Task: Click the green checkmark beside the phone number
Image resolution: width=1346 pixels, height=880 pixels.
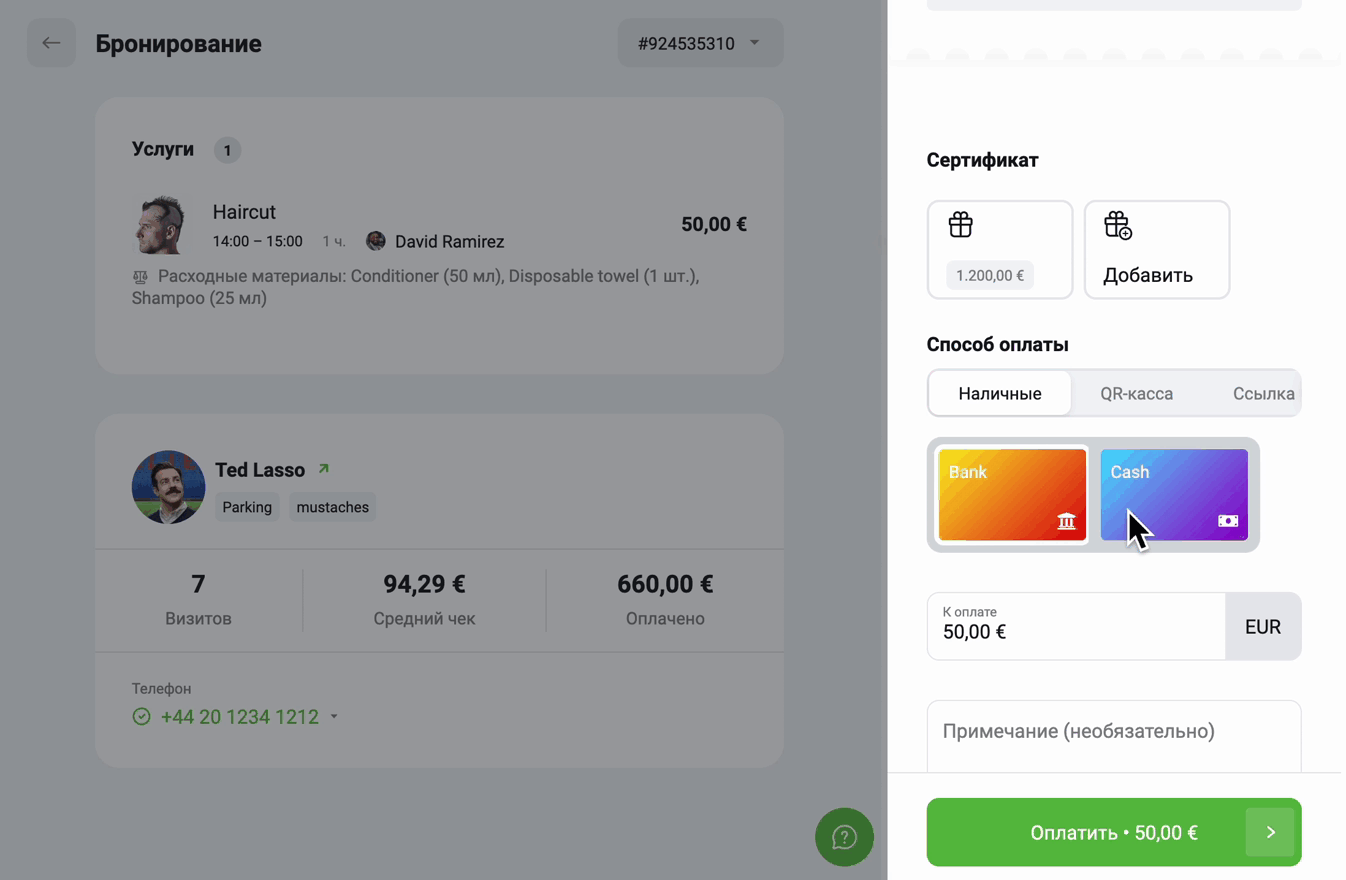Action: (x=141, y=717)
